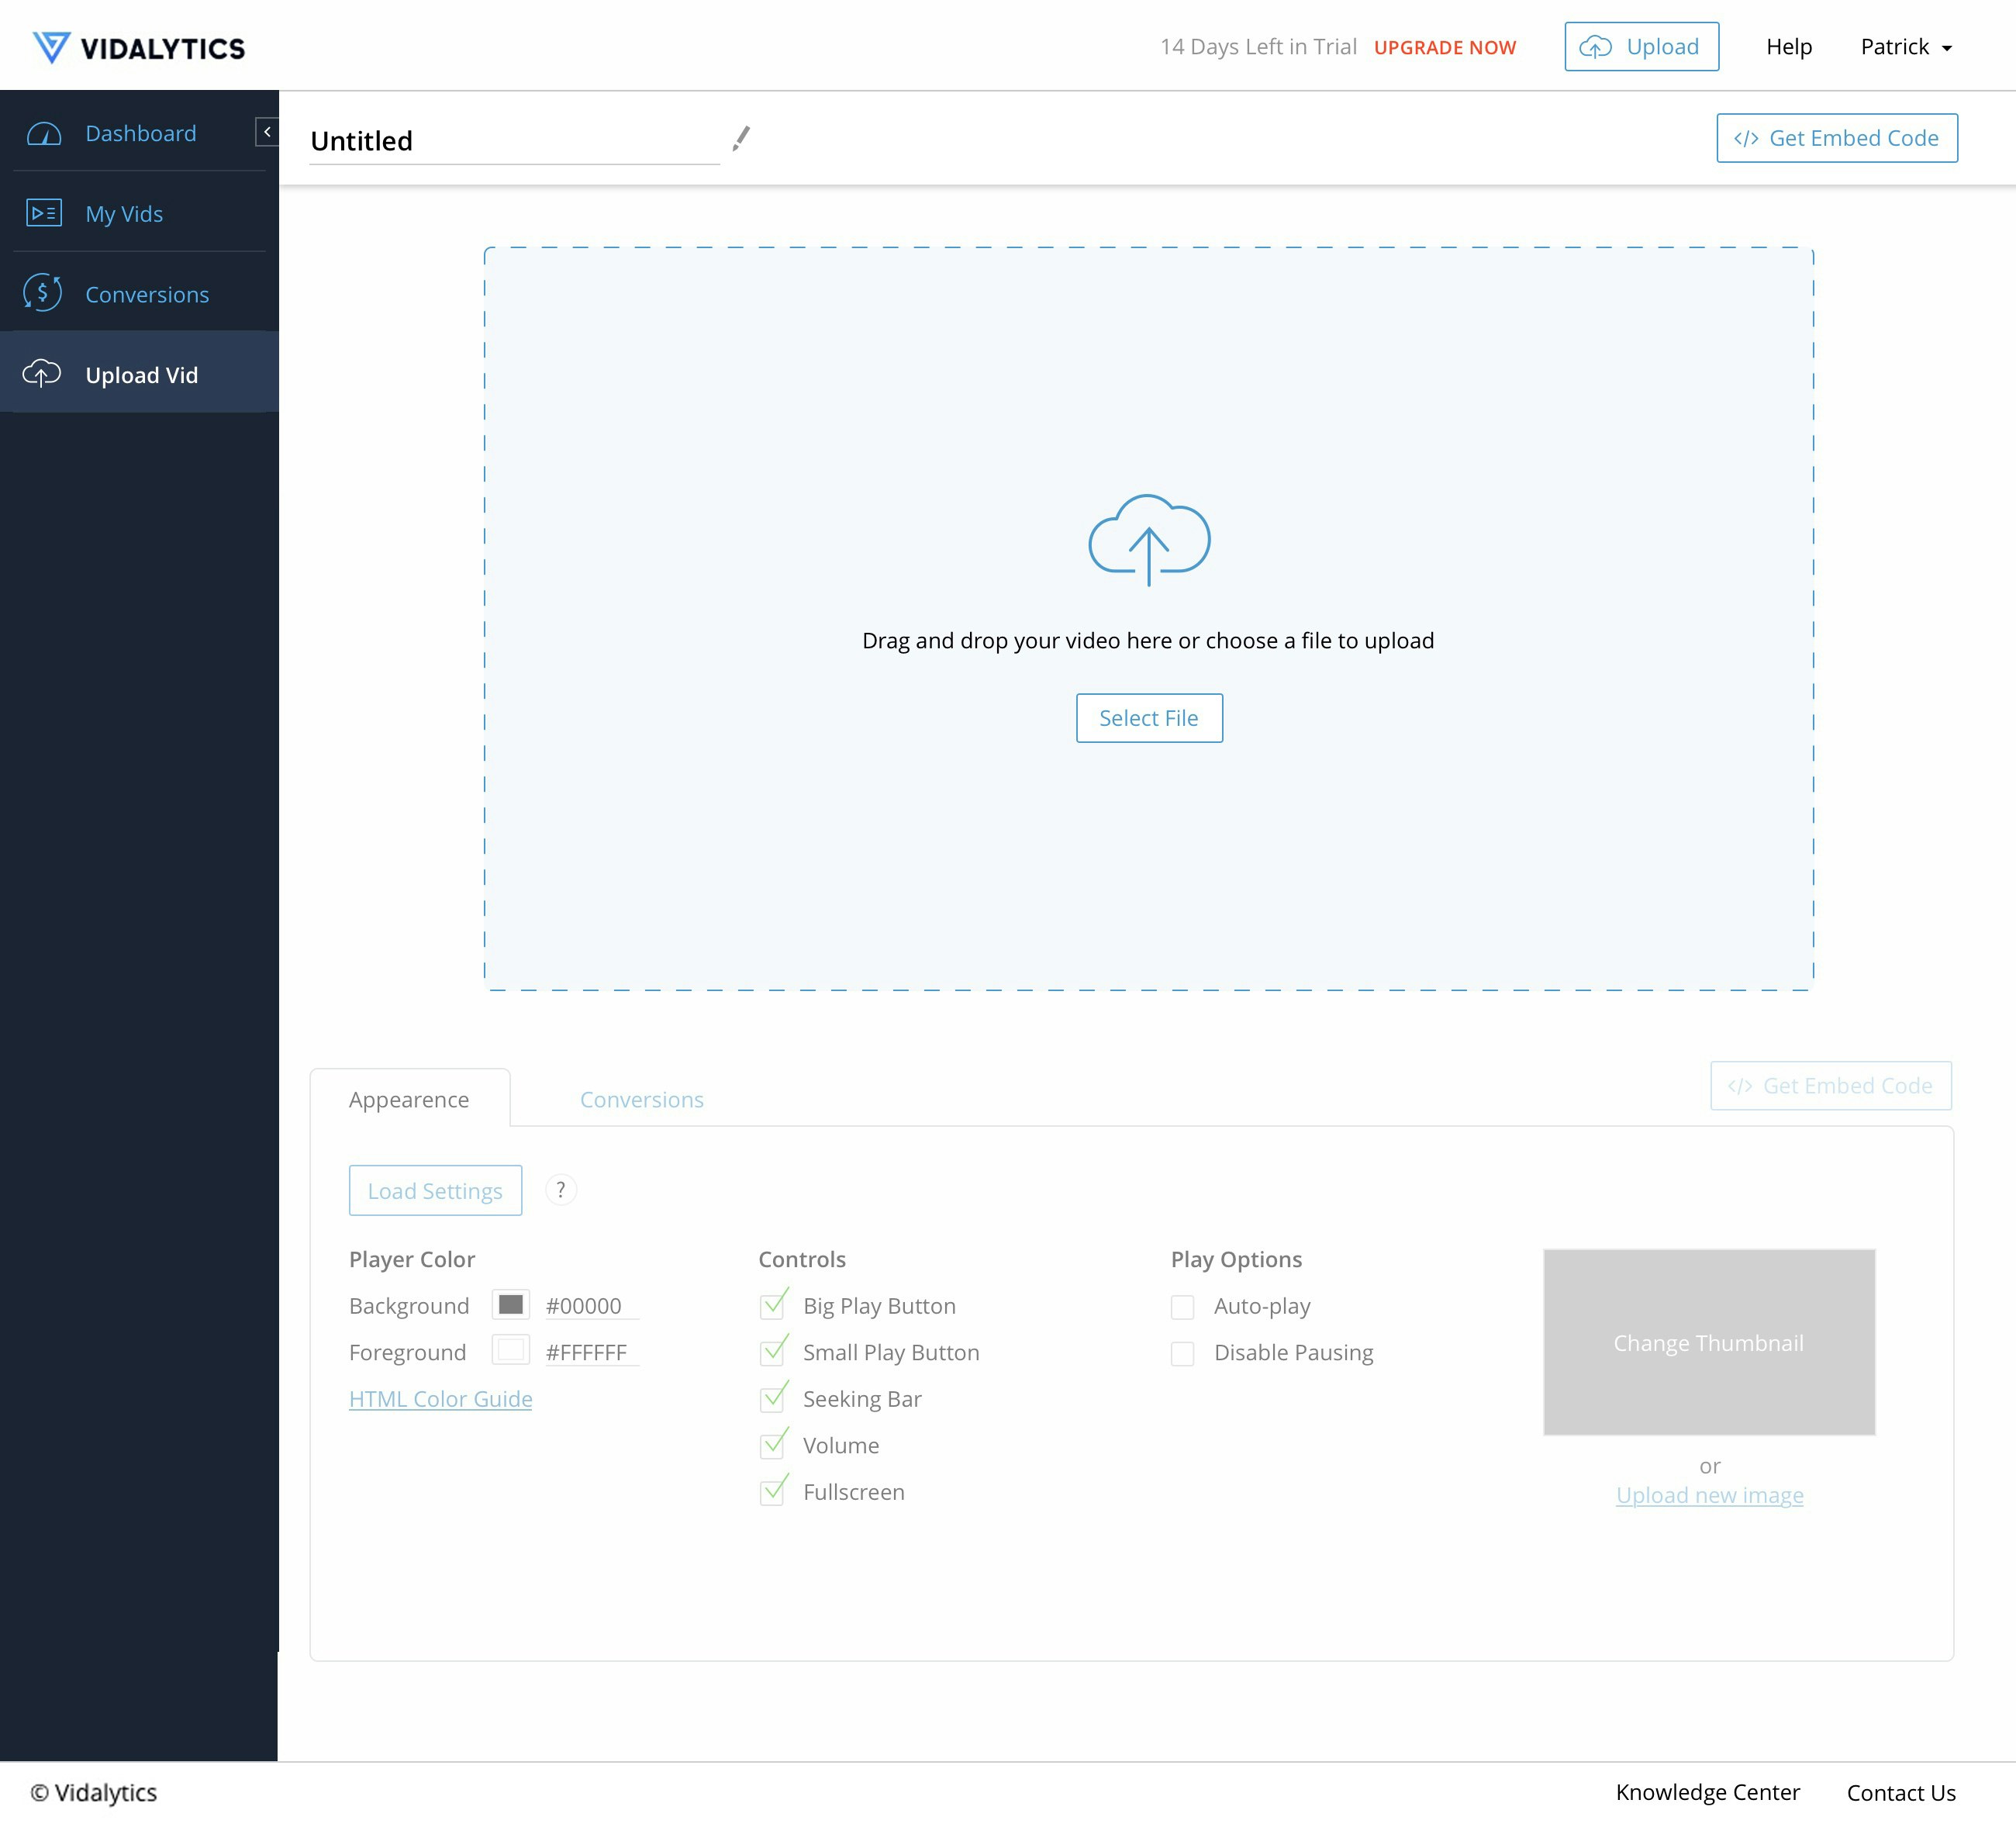The image size is (2016, 1824).
Task: Click the large cloud upload icon
Action: tap(1148, 539)
